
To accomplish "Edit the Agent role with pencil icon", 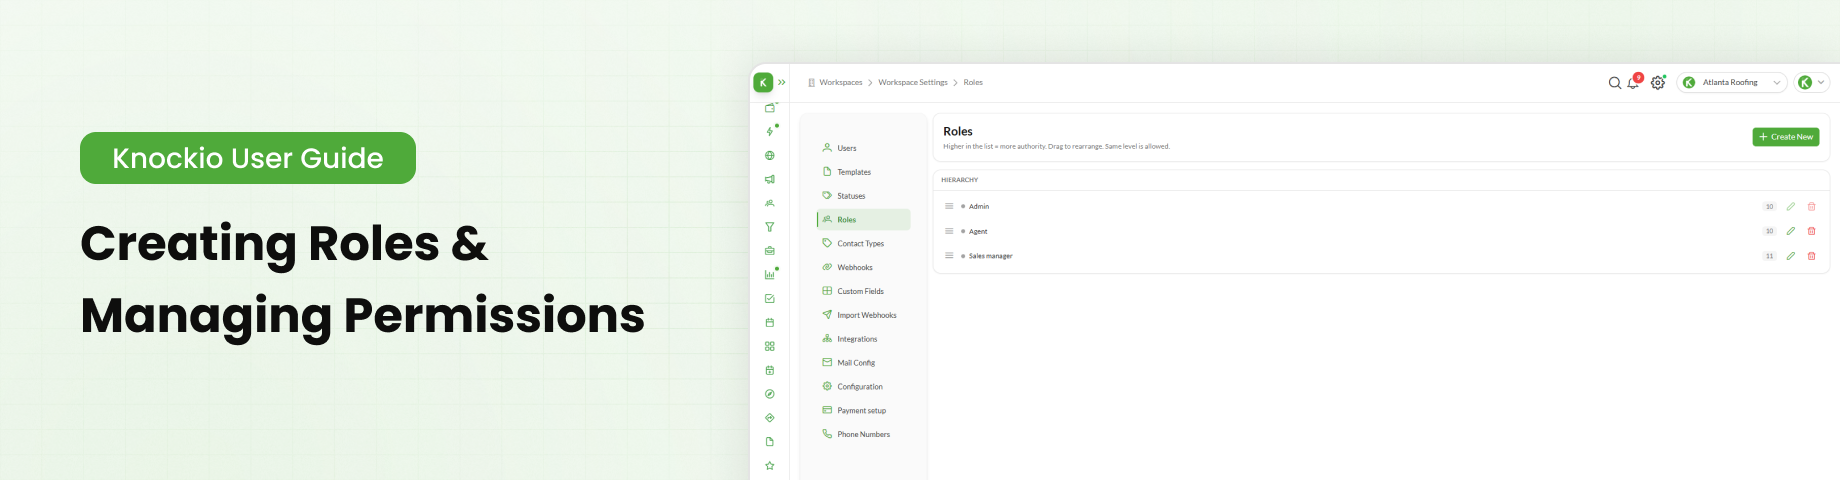I will 1791,231.
